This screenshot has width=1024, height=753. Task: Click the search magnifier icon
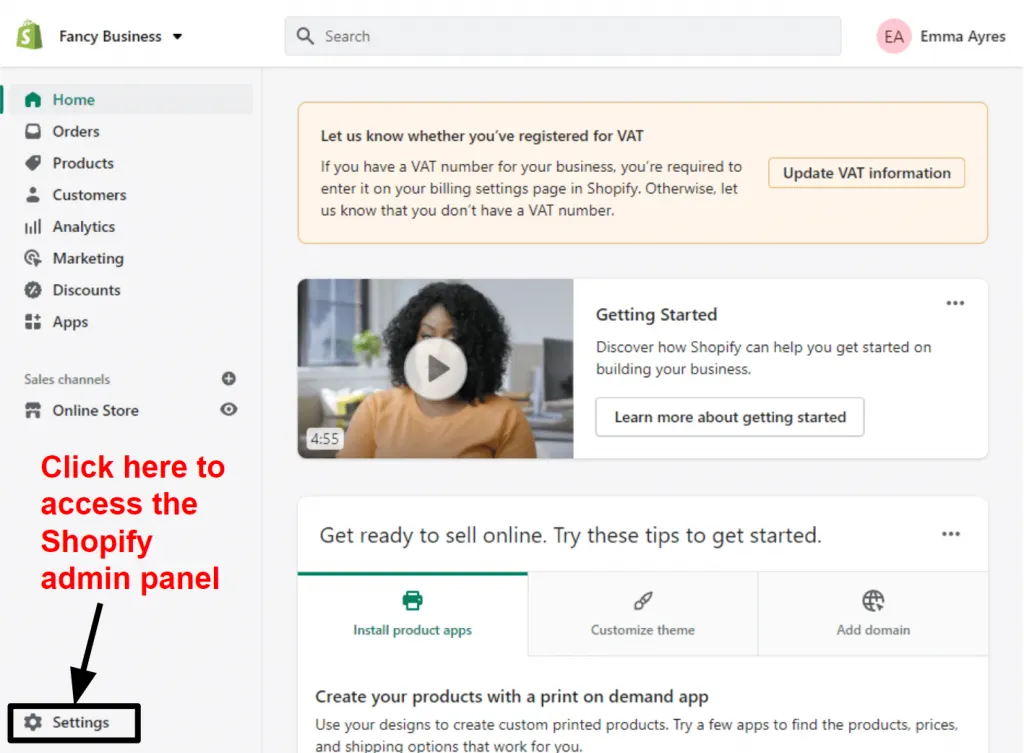(x=305, y=36)
